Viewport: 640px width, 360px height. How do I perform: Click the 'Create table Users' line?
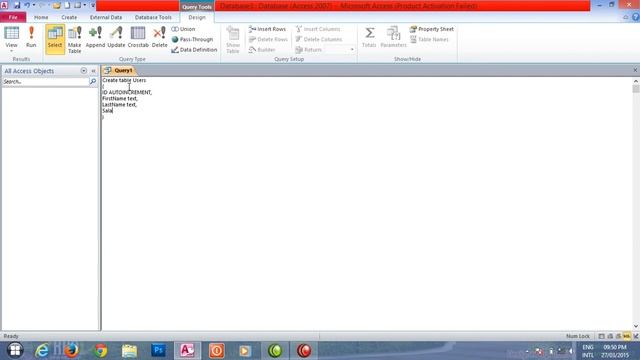124,80
